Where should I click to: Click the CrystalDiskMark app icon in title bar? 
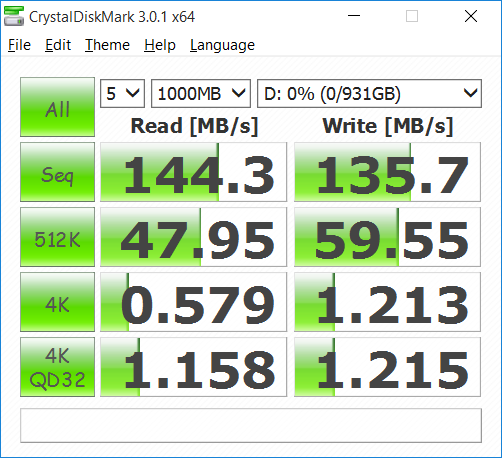14,16
